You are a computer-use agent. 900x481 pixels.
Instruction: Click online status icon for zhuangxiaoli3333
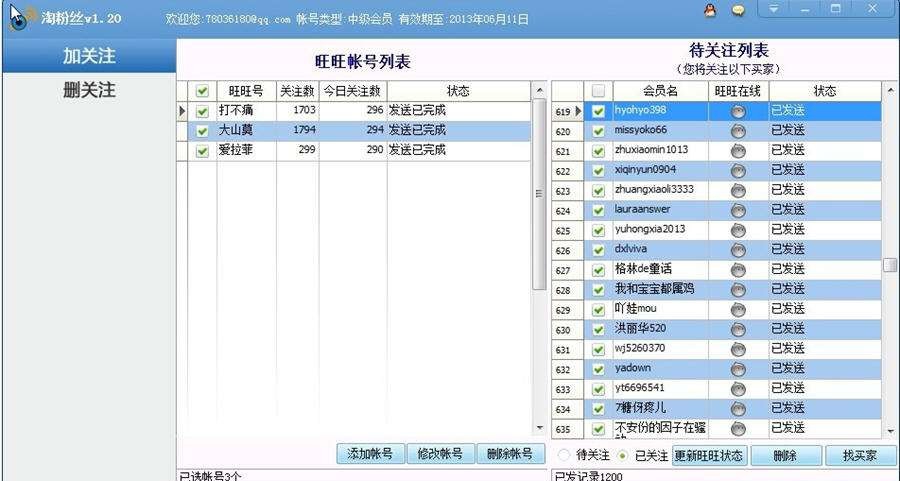click(x=738, y=191)
